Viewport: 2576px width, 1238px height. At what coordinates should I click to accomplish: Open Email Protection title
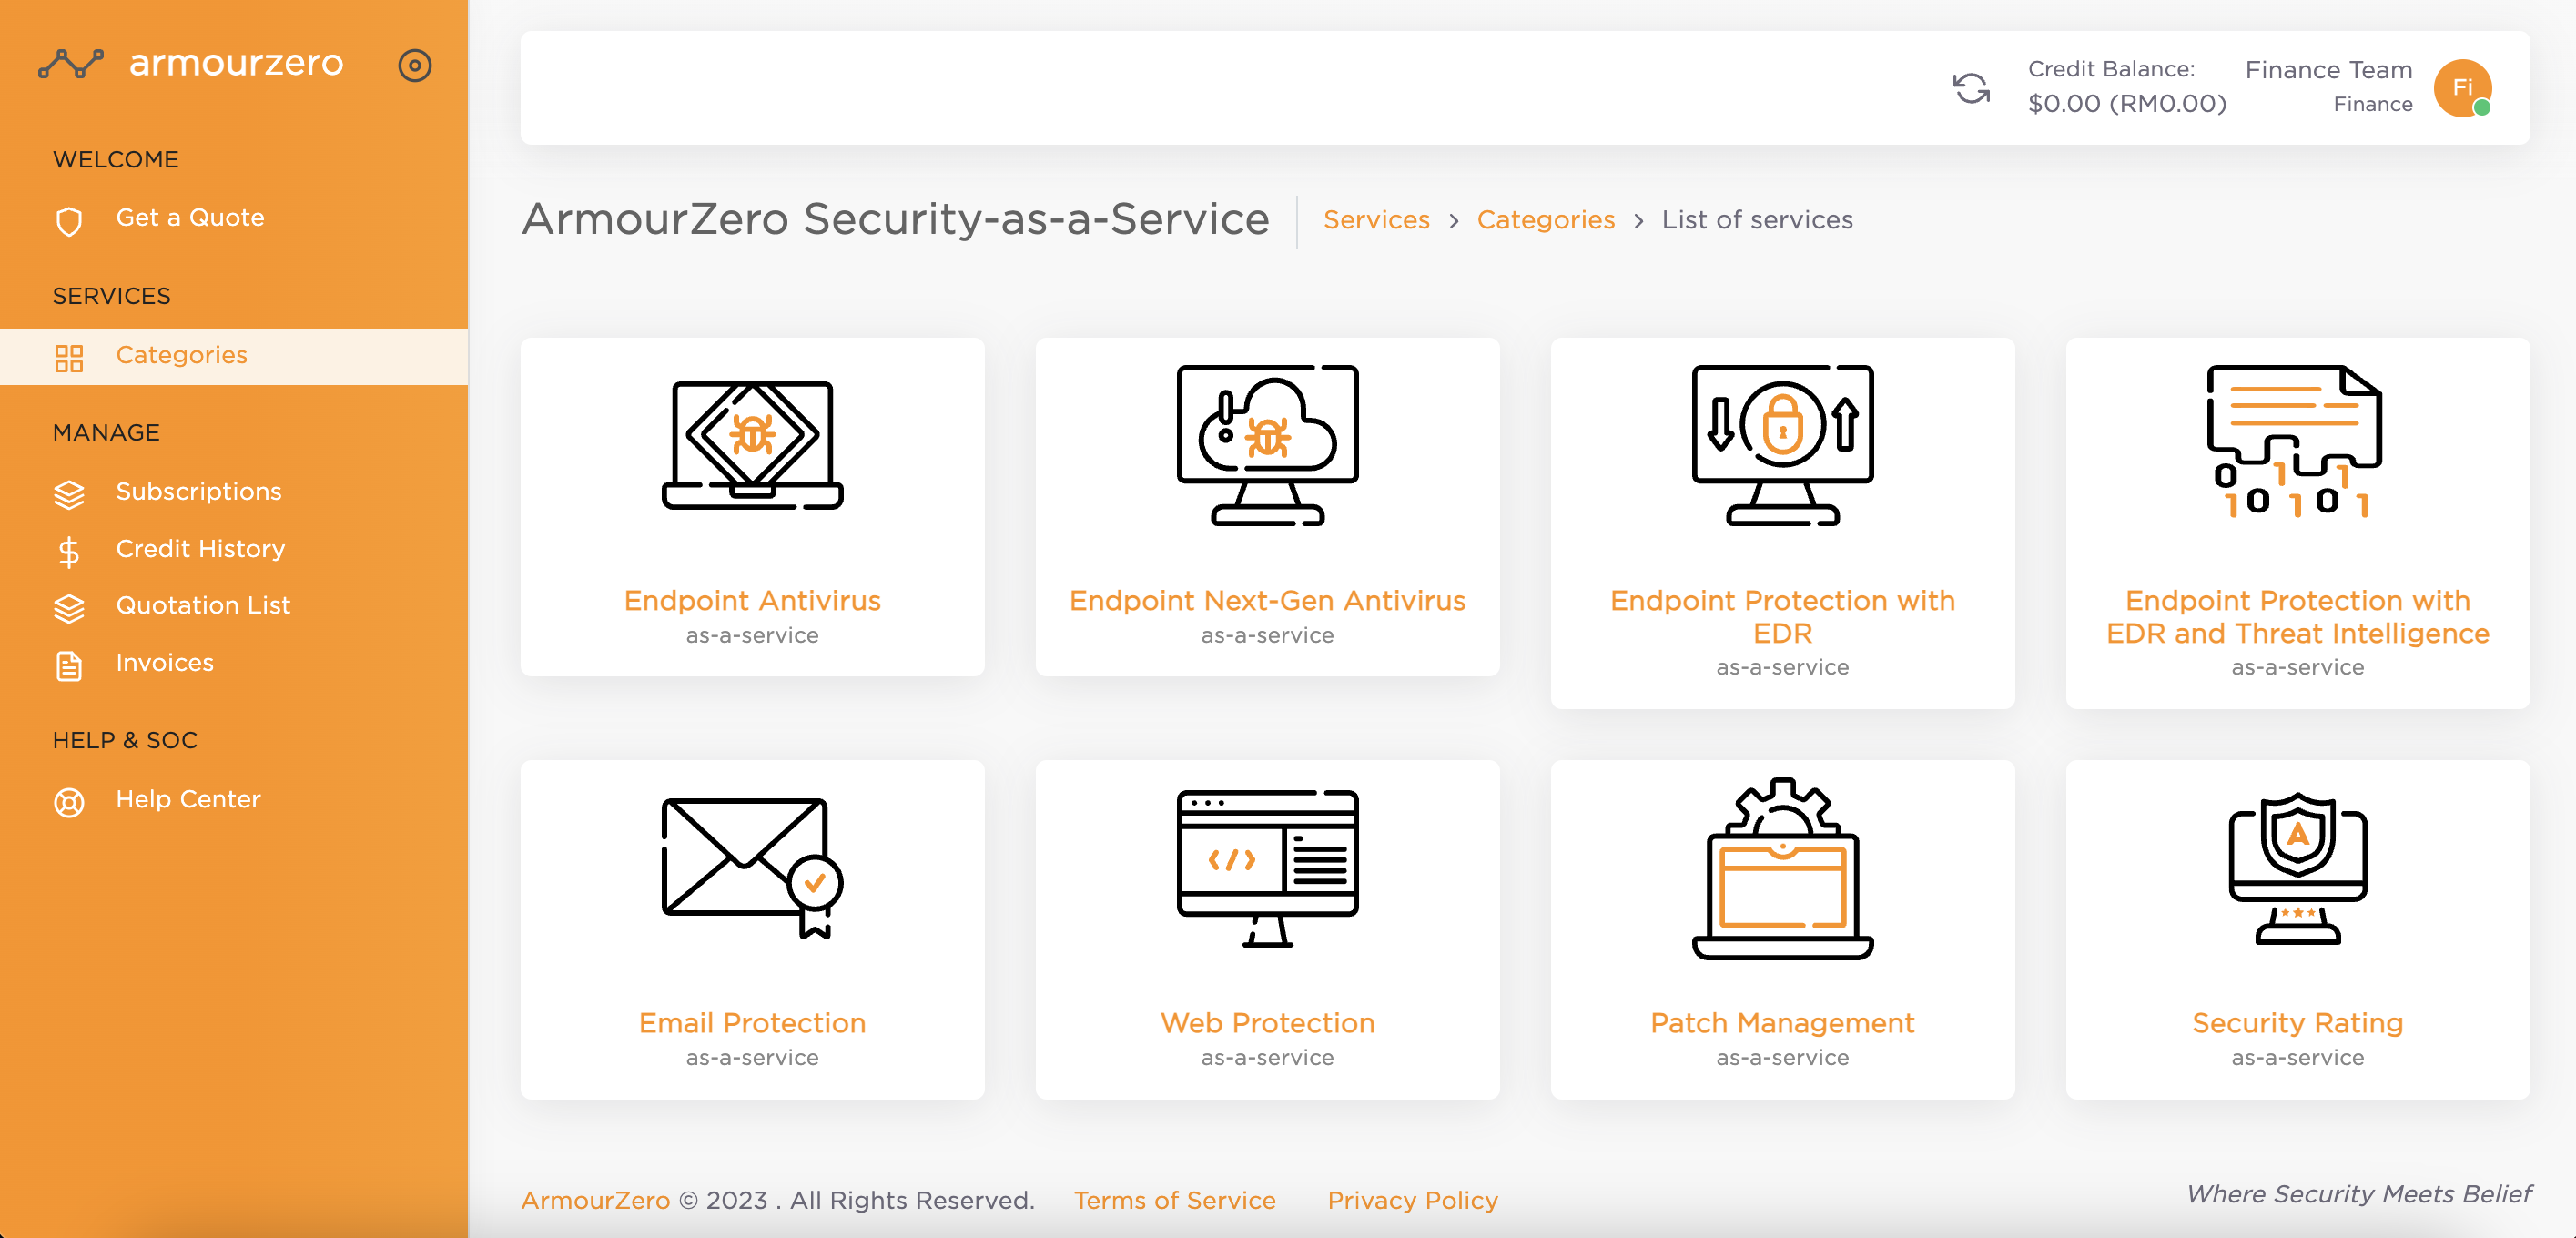coord(752,1022)
